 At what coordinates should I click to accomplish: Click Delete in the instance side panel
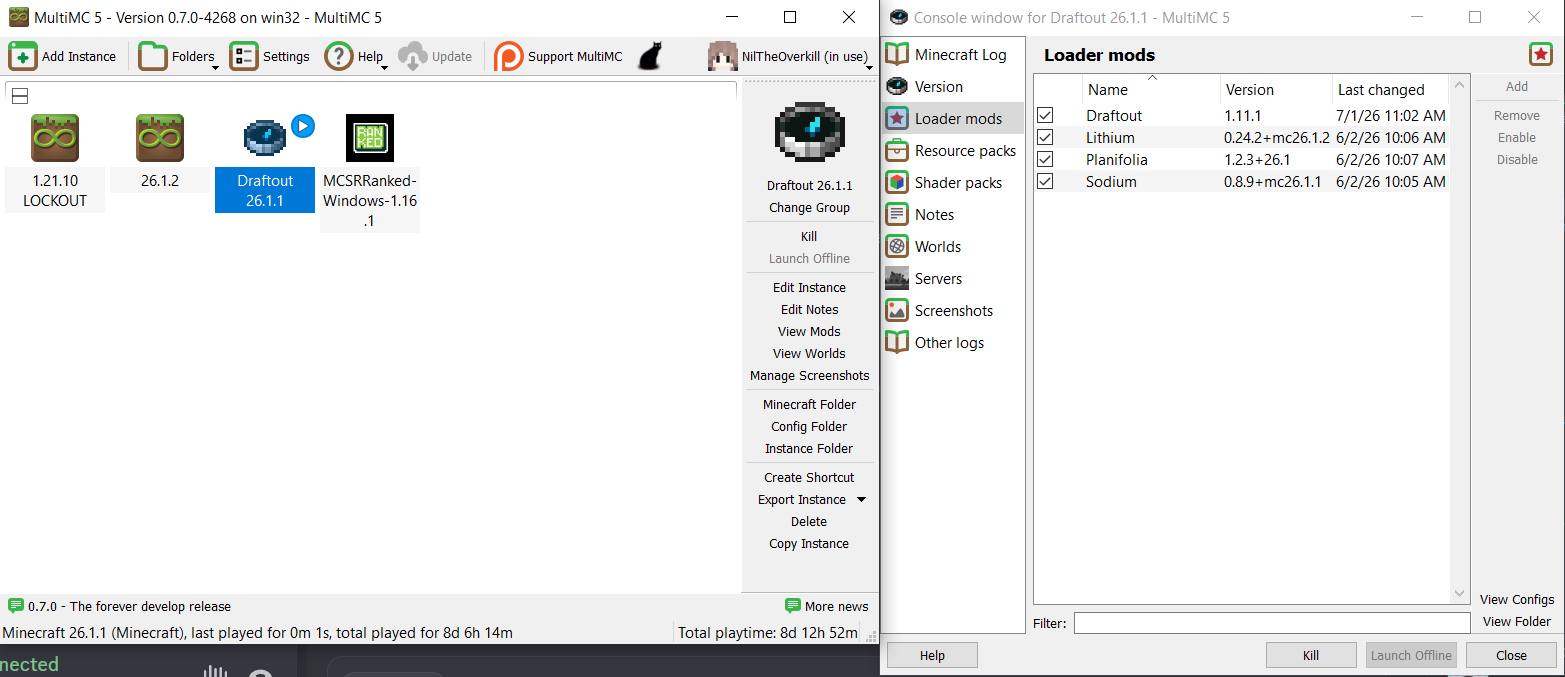click(x=810, y=522)
